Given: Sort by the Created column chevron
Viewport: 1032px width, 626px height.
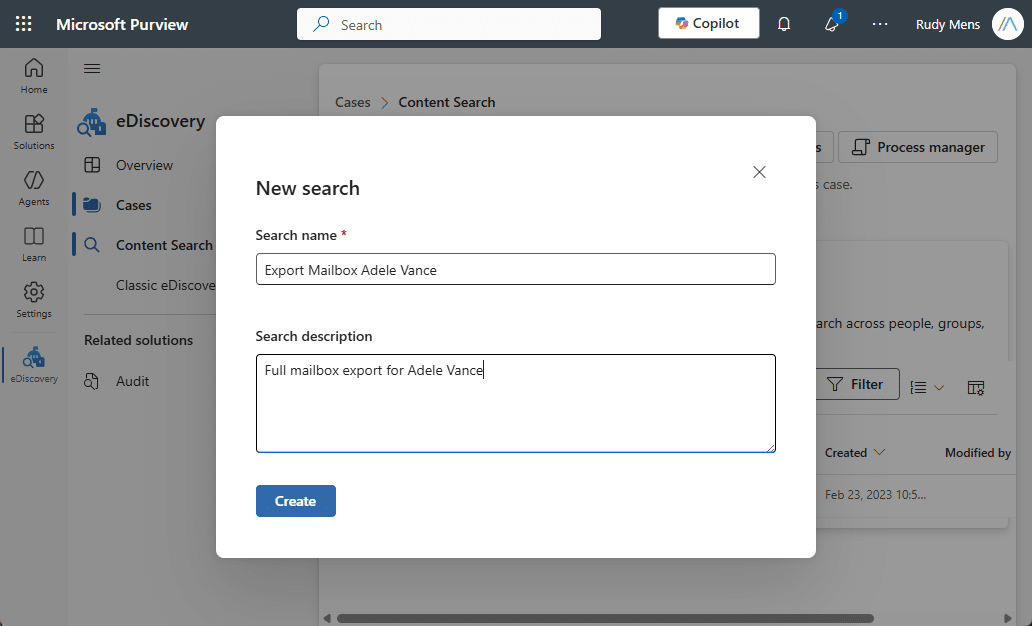Looking at the screenshot, I should (x=879, y=452).
